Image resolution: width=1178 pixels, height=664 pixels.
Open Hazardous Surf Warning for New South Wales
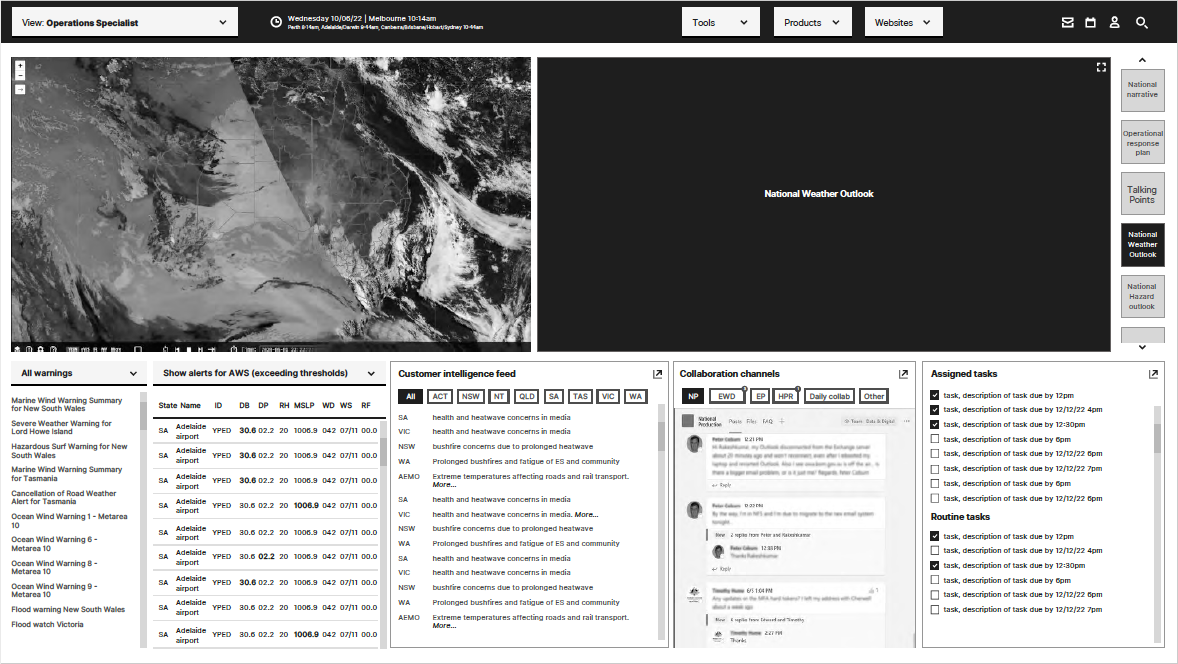(69, 451)
